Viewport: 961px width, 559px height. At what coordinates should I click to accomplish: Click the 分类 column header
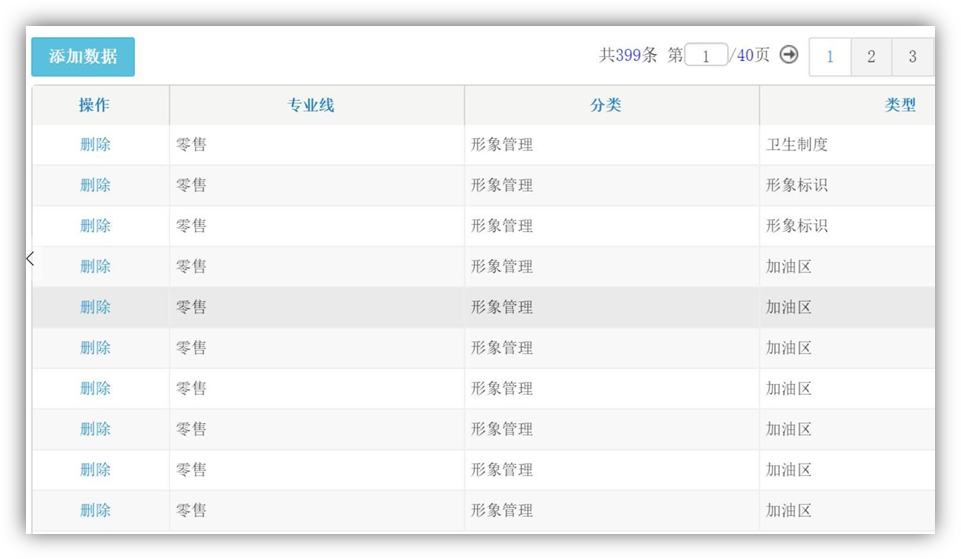[x=606, y=105]
